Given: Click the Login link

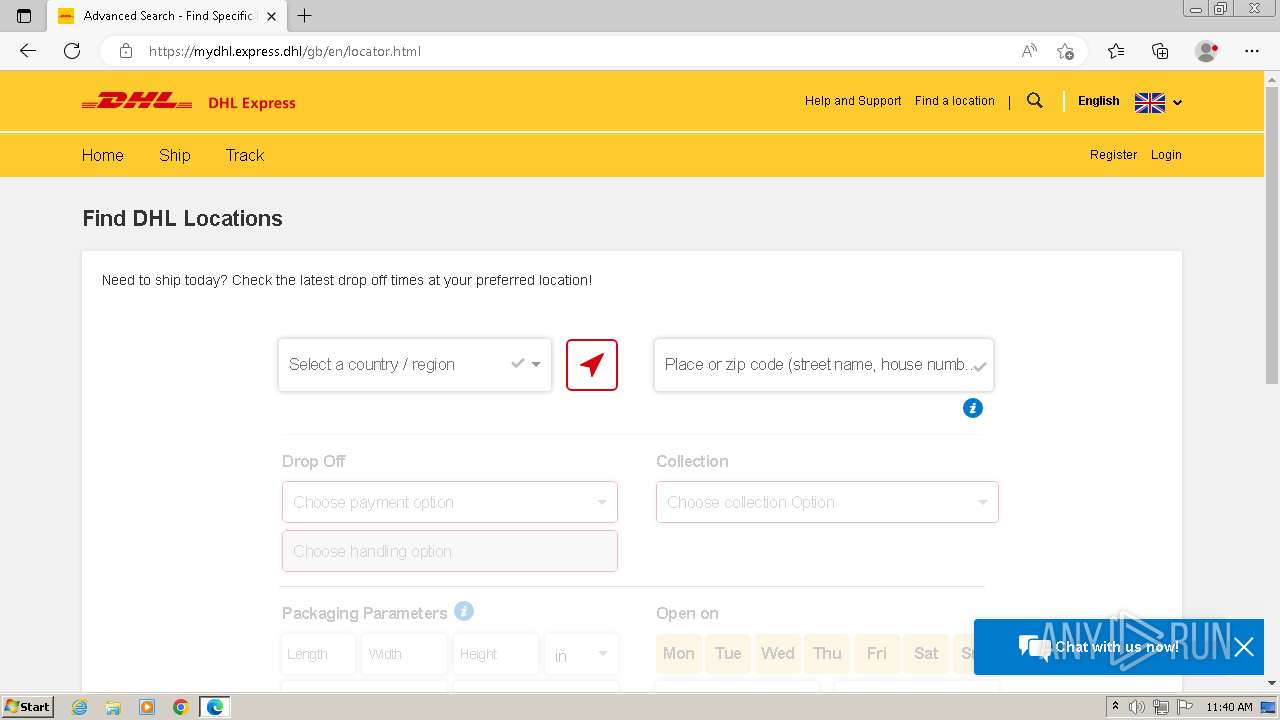Looking at the screenshot, I should pyautogui.click(x=1166, y=155).
